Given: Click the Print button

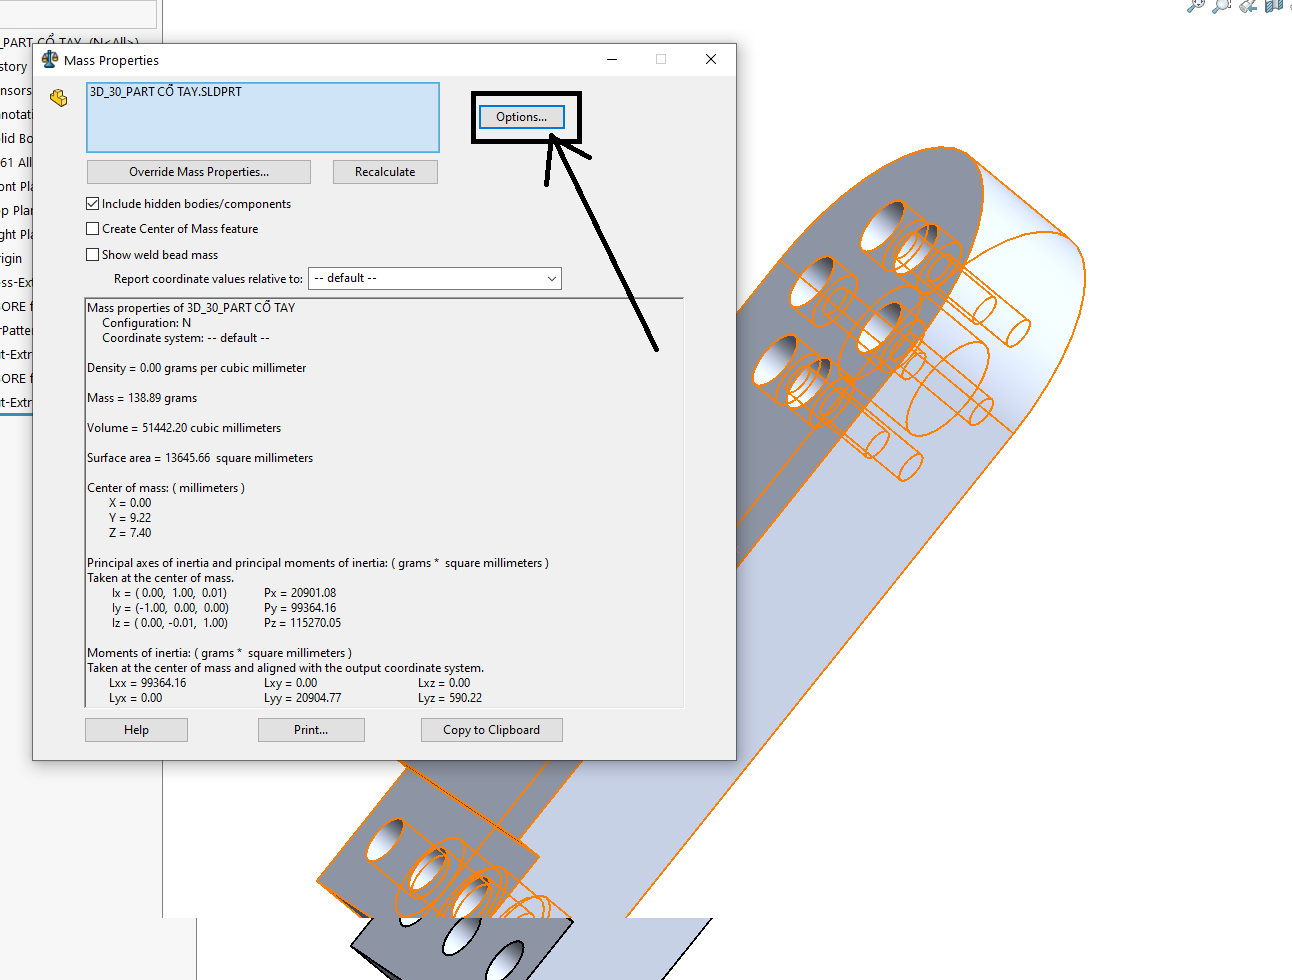Looking at the screenshot, I should pos(311,730).
